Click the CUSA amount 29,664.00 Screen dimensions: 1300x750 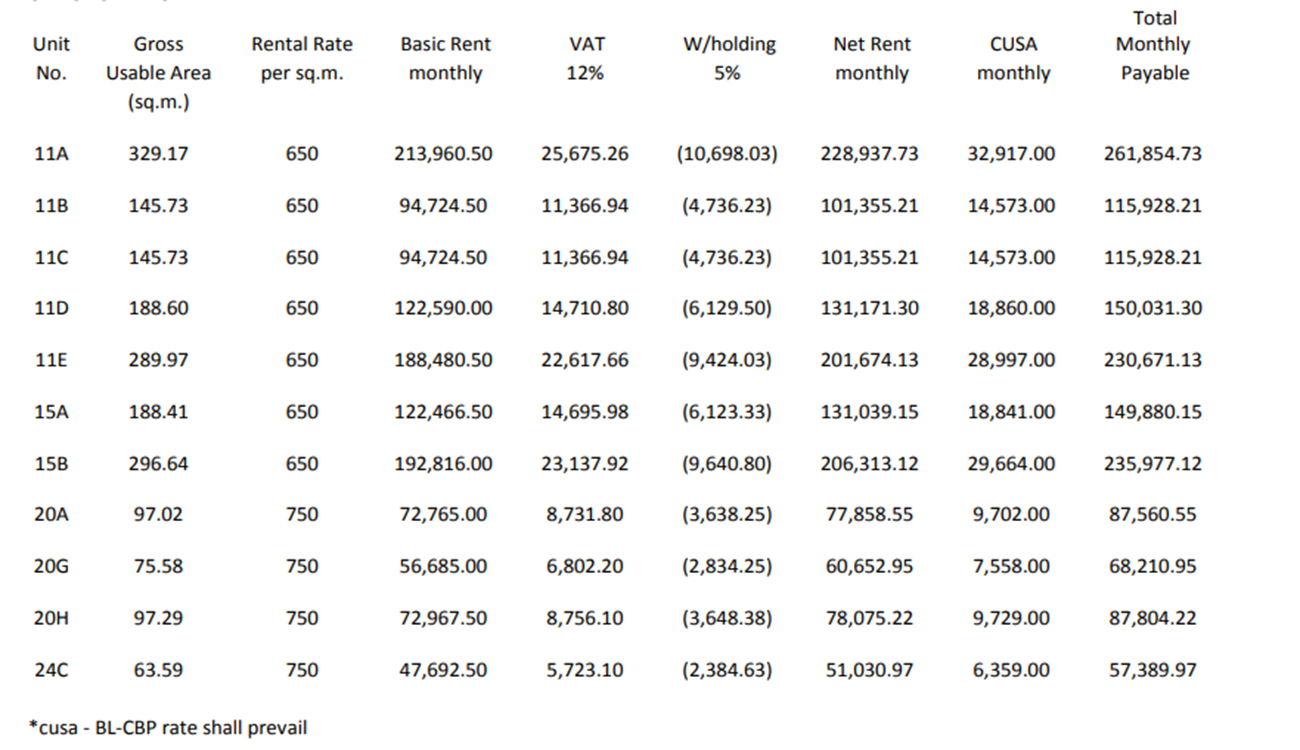click(1011, 464)
